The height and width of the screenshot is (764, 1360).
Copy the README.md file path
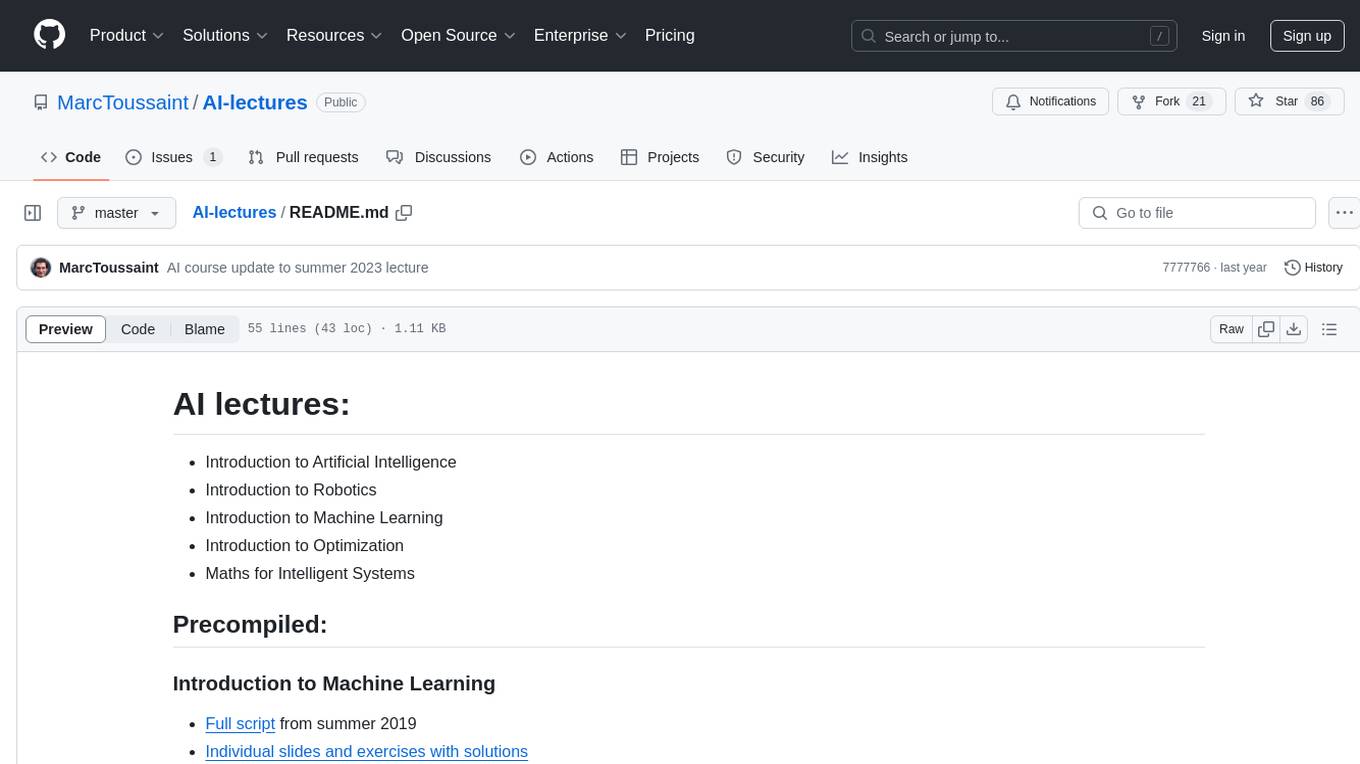[x=404, y=213]
